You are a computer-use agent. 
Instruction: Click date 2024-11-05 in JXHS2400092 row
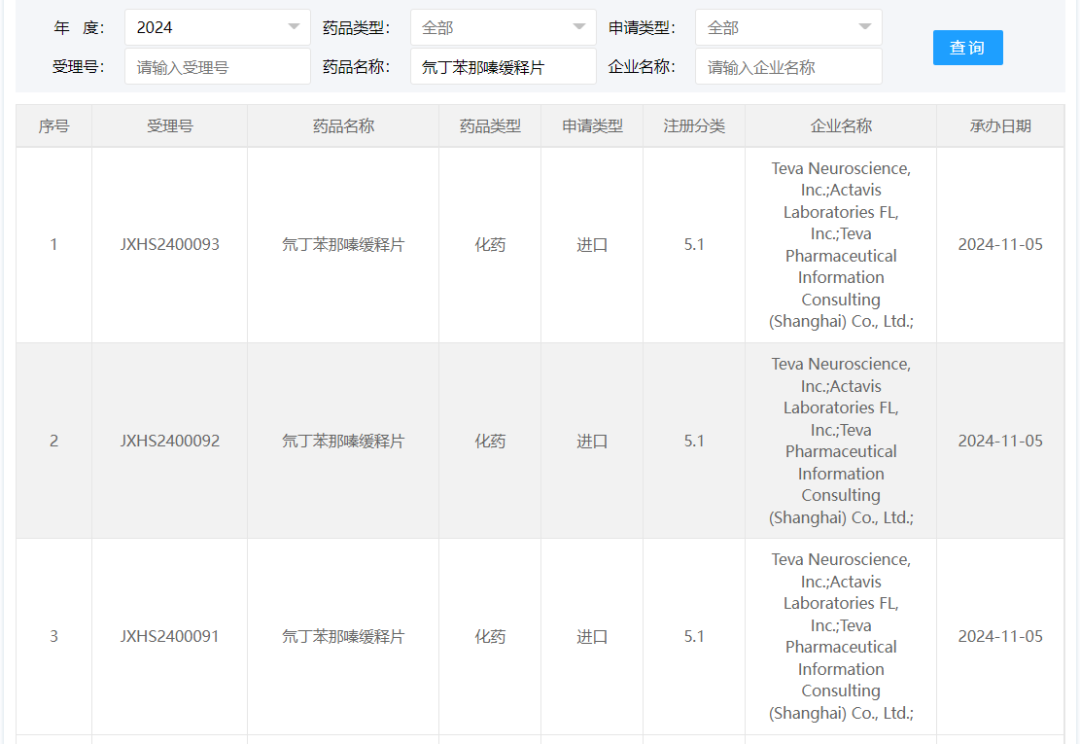pyautogui.click(x=1000, y=441)
